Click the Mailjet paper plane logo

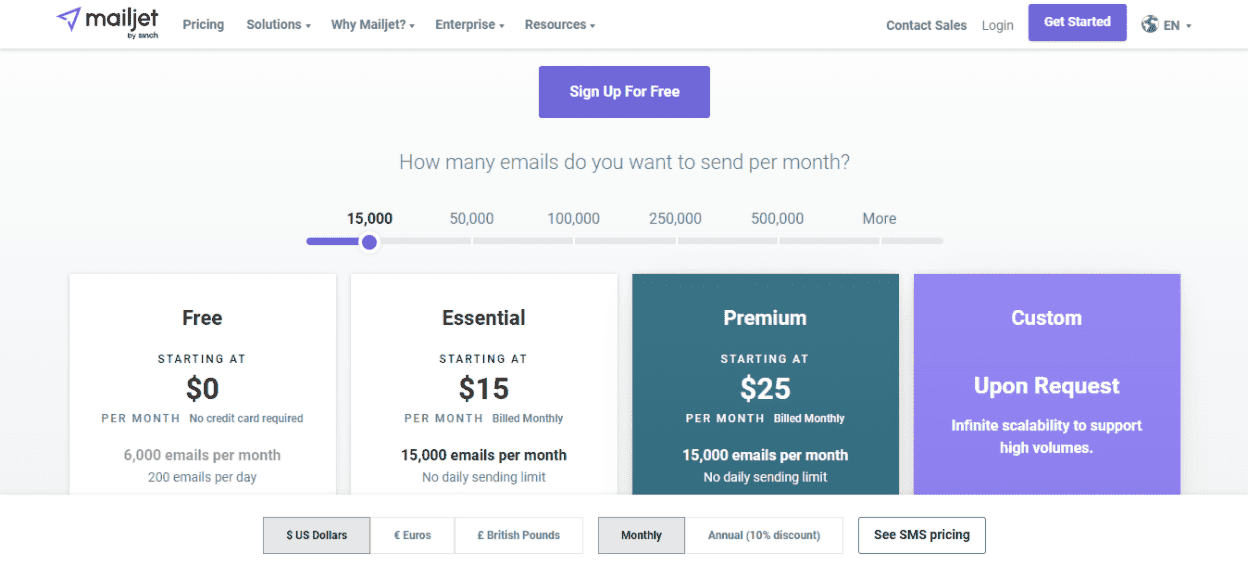[x=70, y=20]
